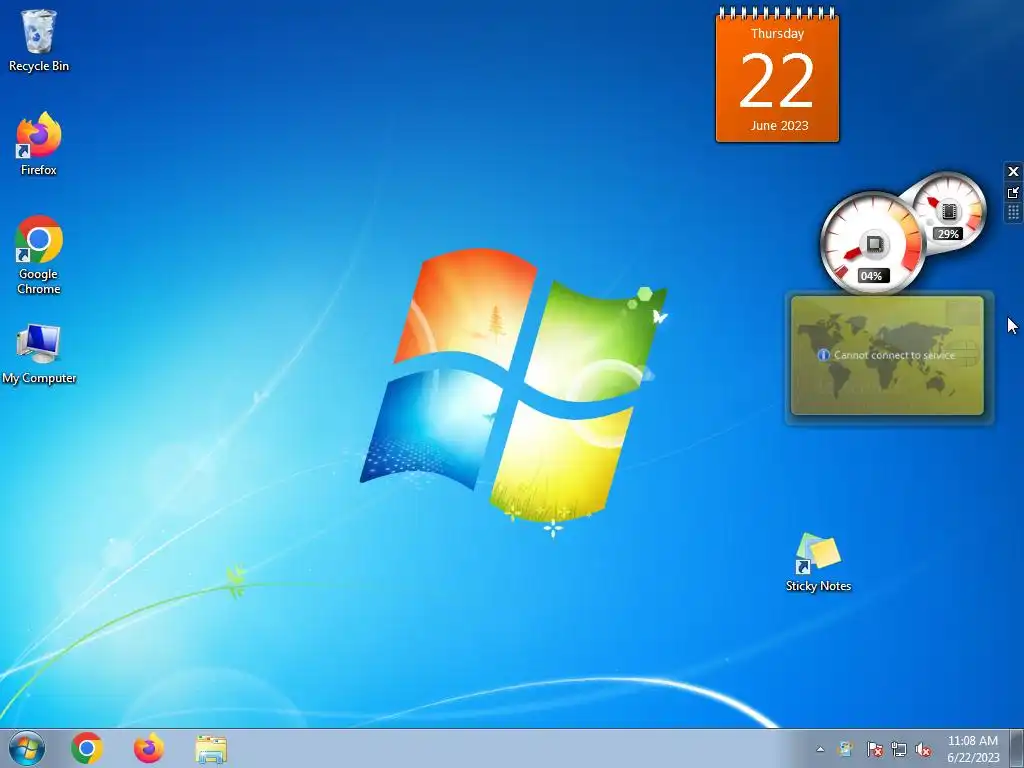
Task: Select the Firefox desktop shortcut
Action: tap(39, 144)
